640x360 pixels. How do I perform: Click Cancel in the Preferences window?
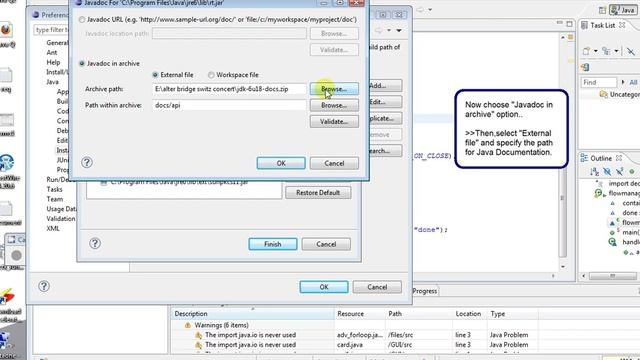tap(377, 287)
